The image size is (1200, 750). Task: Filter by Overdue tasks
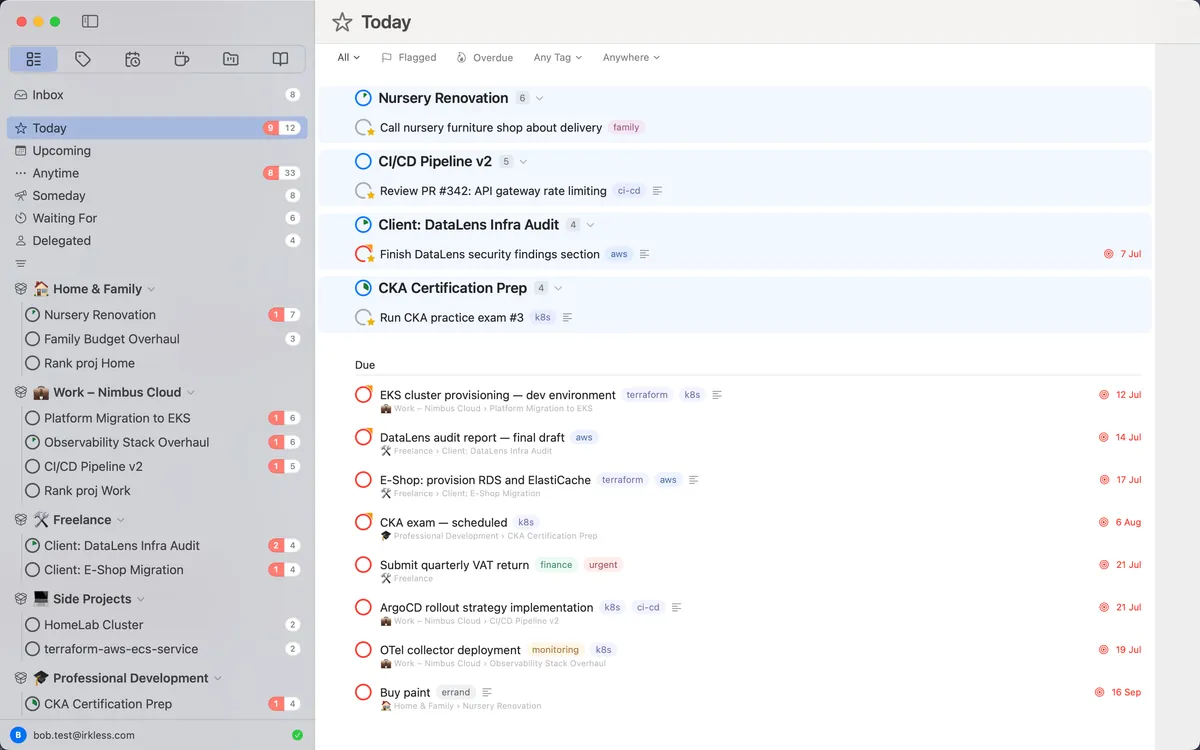(x=485, y=58)
